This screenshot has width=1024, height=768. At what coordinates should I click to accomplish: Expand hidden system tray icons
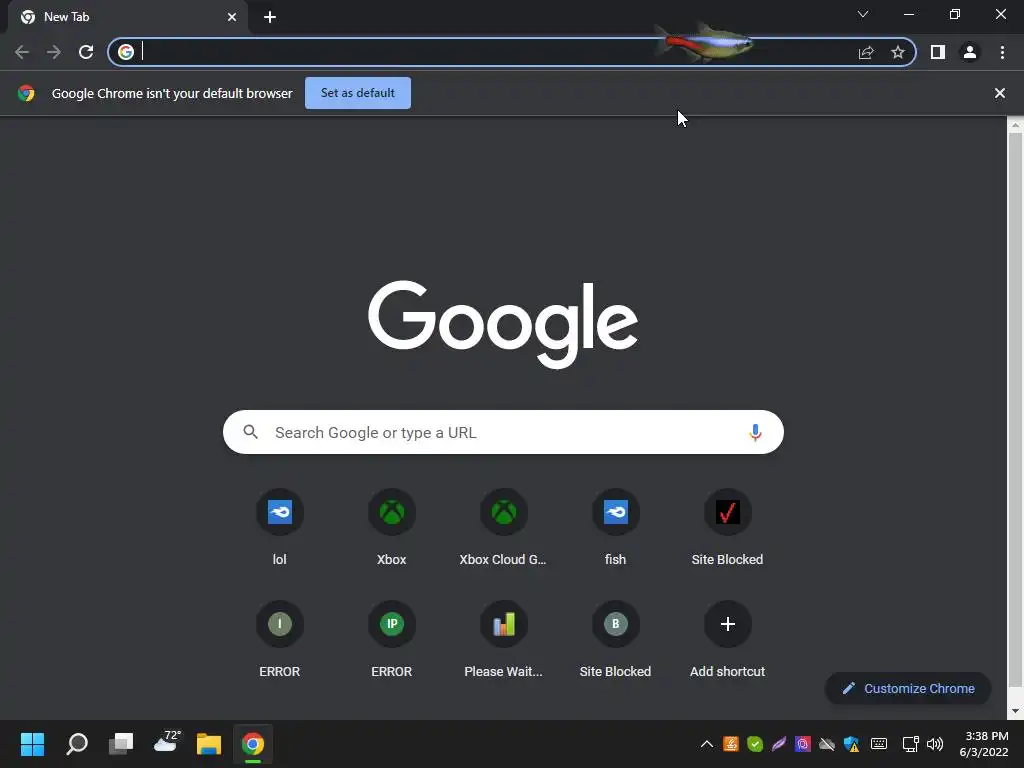pos(707,744)
